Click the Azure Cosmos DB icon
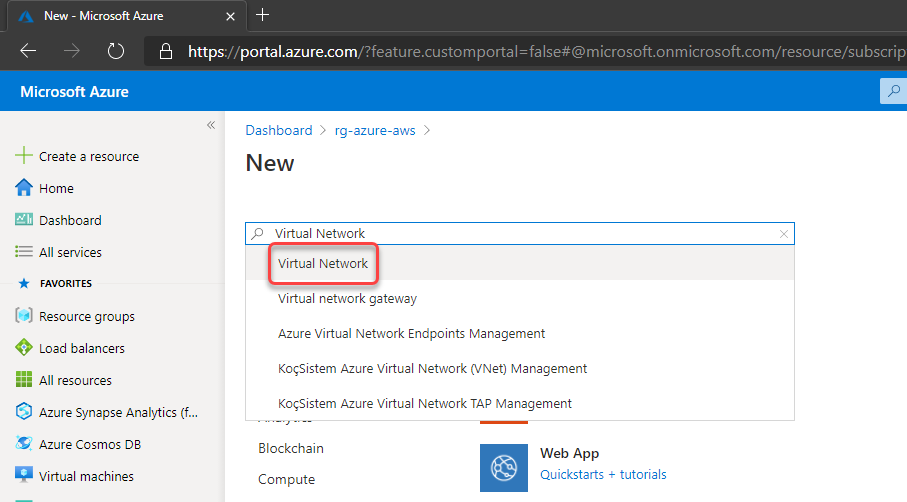Viewport: 907px width, 502px height. pyautogui.click(x=24, y=444)
